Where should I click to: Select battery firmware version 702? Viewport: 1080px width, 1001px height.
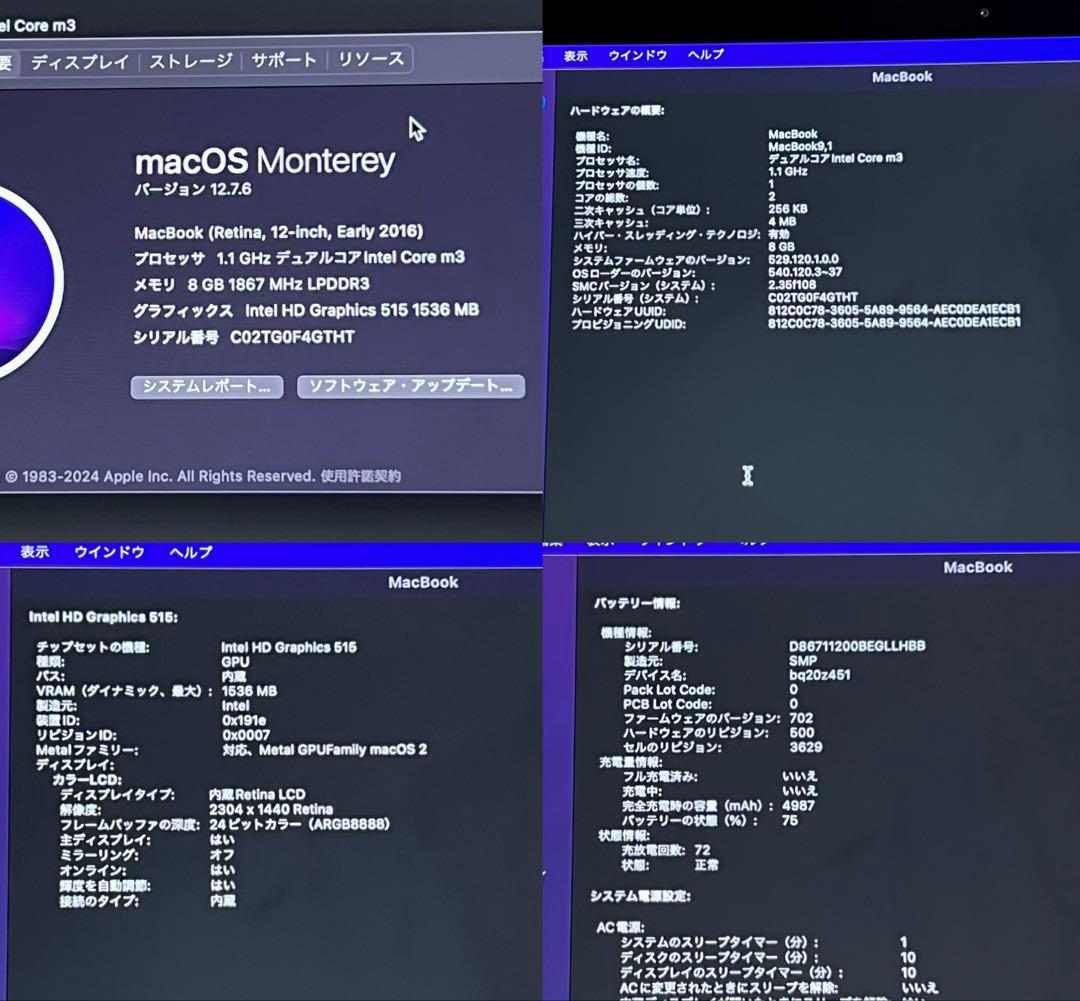pos(800,719)
